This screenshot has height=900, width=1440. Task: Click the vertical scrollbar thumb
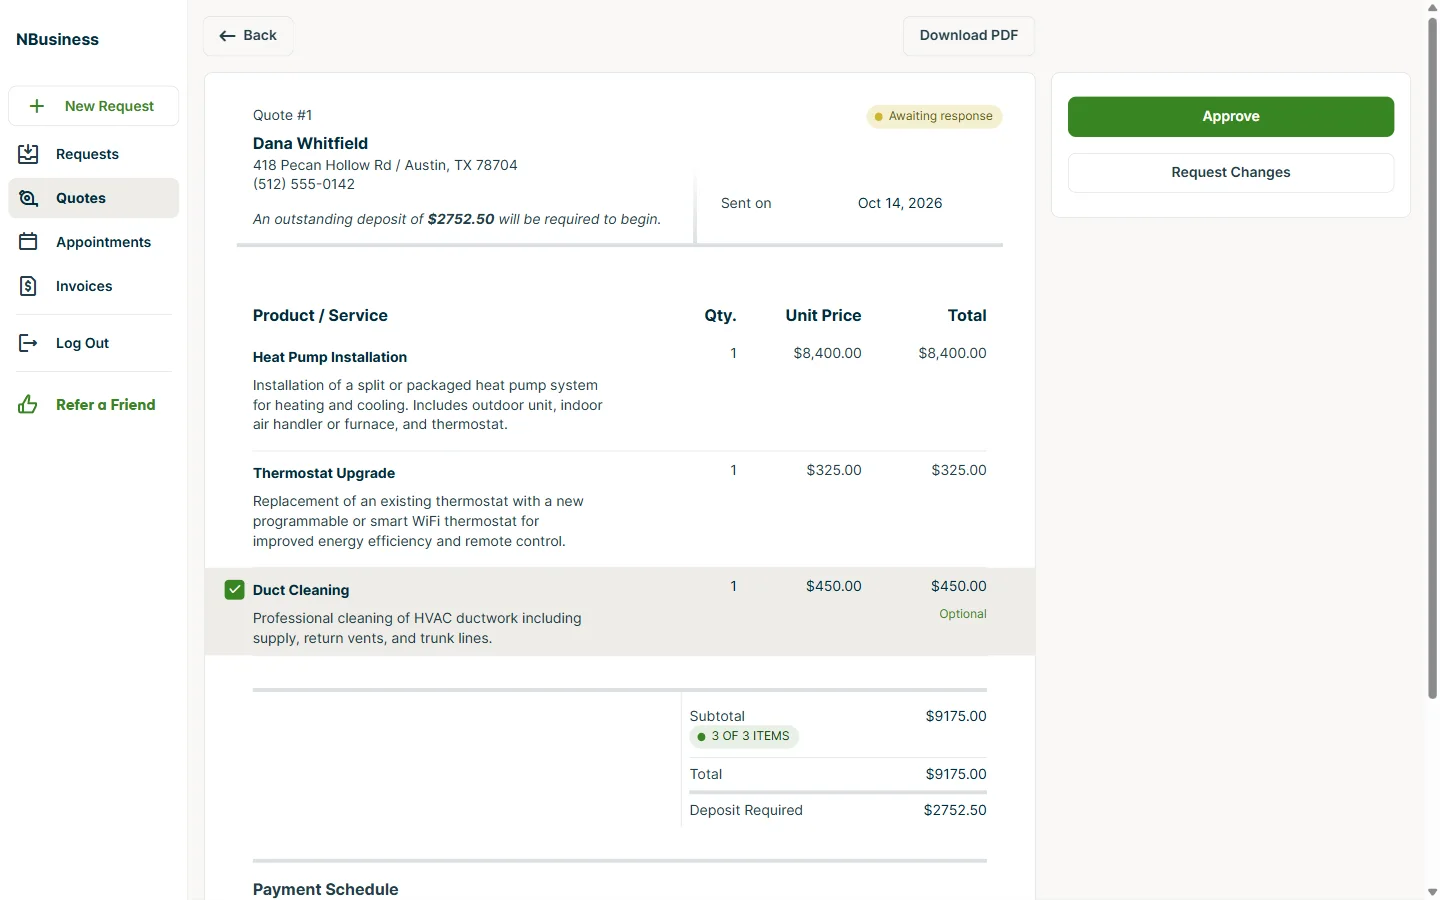[x=1432, y=358]
